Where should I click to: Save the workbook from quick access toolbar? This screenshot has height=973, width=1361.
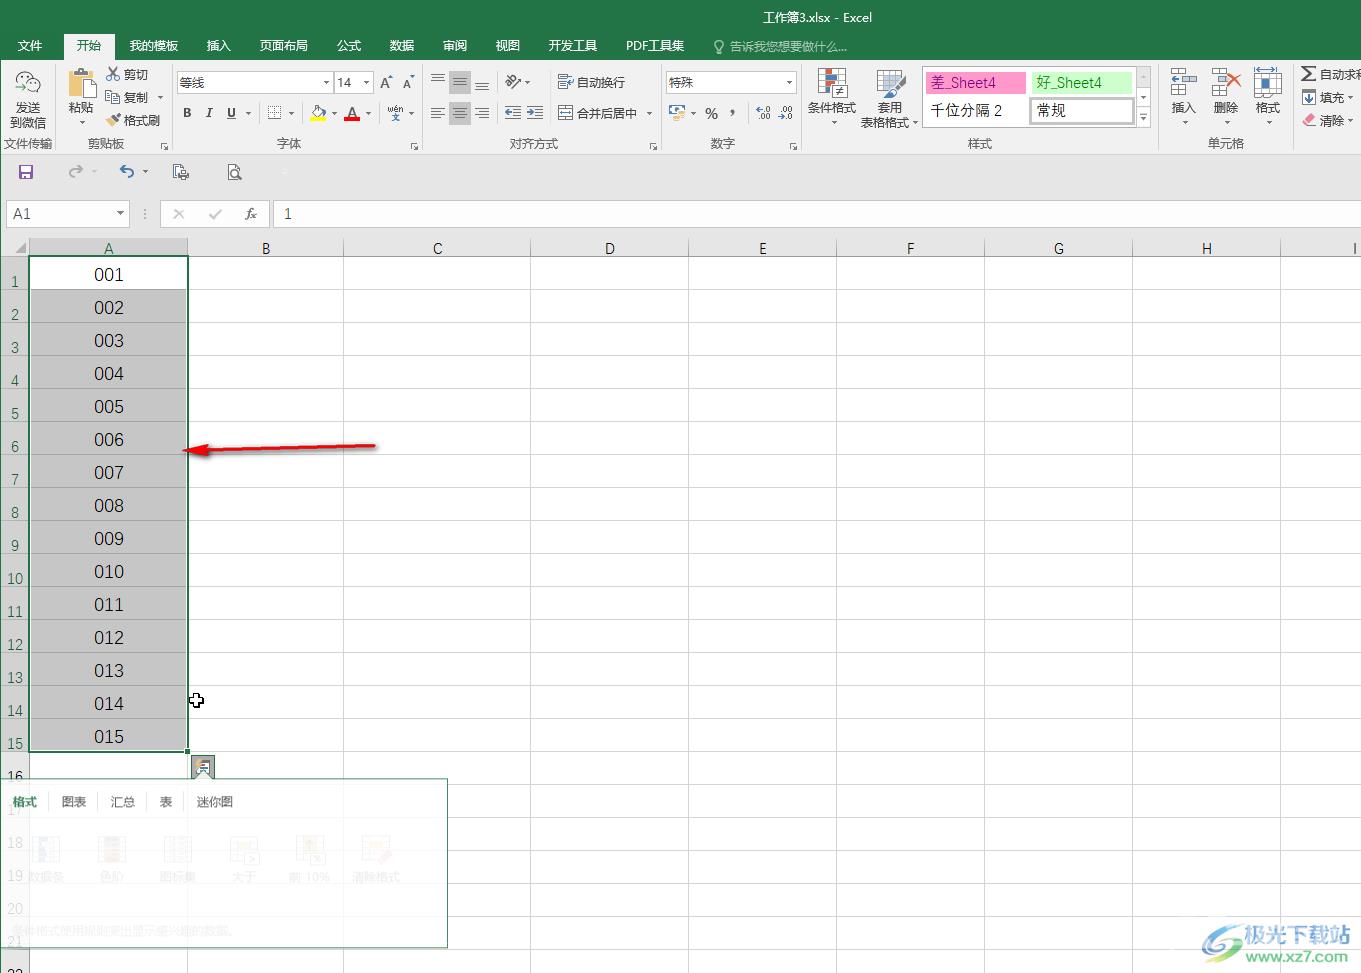click(x=26, y=172)
